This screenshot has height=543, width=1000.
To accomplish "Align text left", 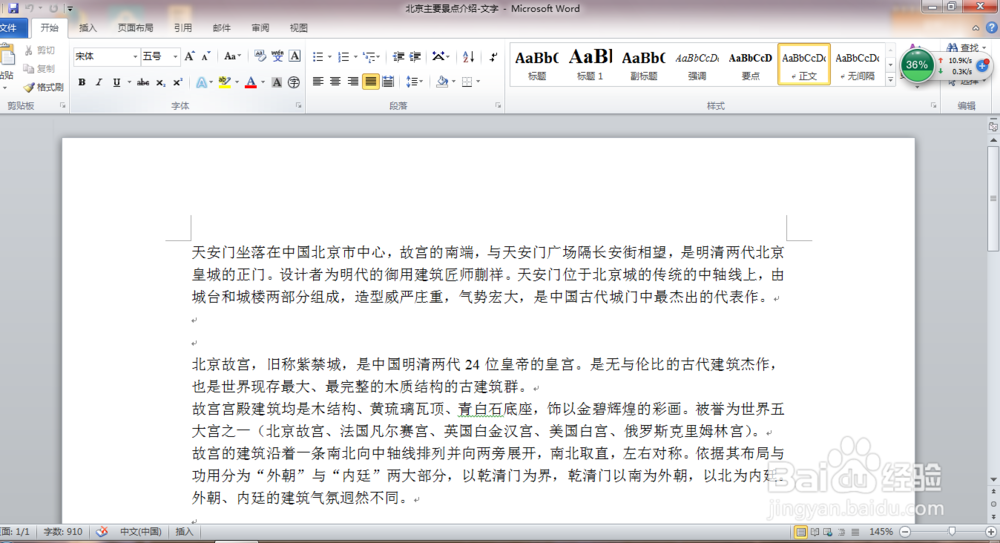I will [318, 82].
